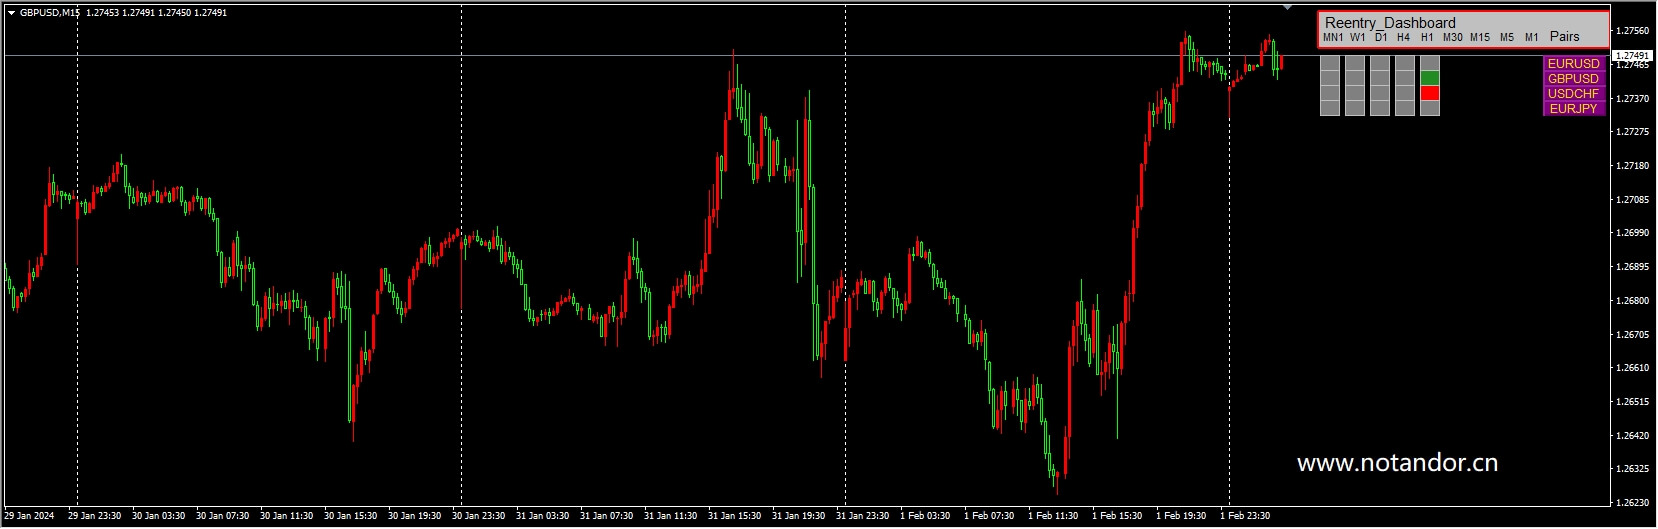This screenshot has width=1658, height=529.
Task: Click the 1.26990 price axis label
Action: 1634,233
